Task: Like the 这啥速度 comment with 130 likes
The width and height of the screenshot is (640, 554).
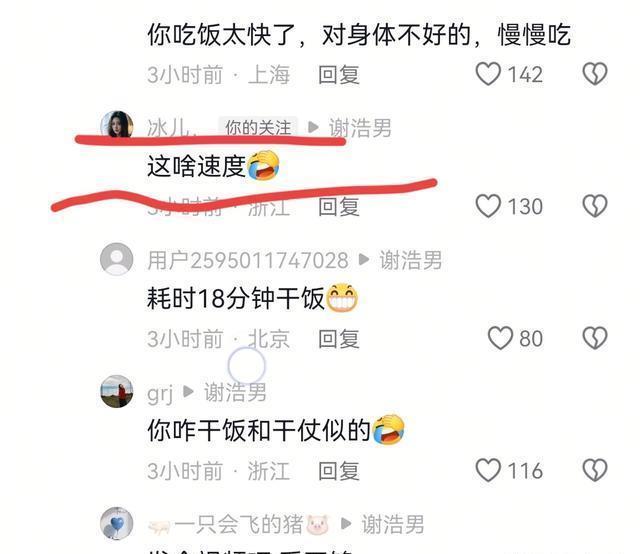Action: [x=488, y=206]
